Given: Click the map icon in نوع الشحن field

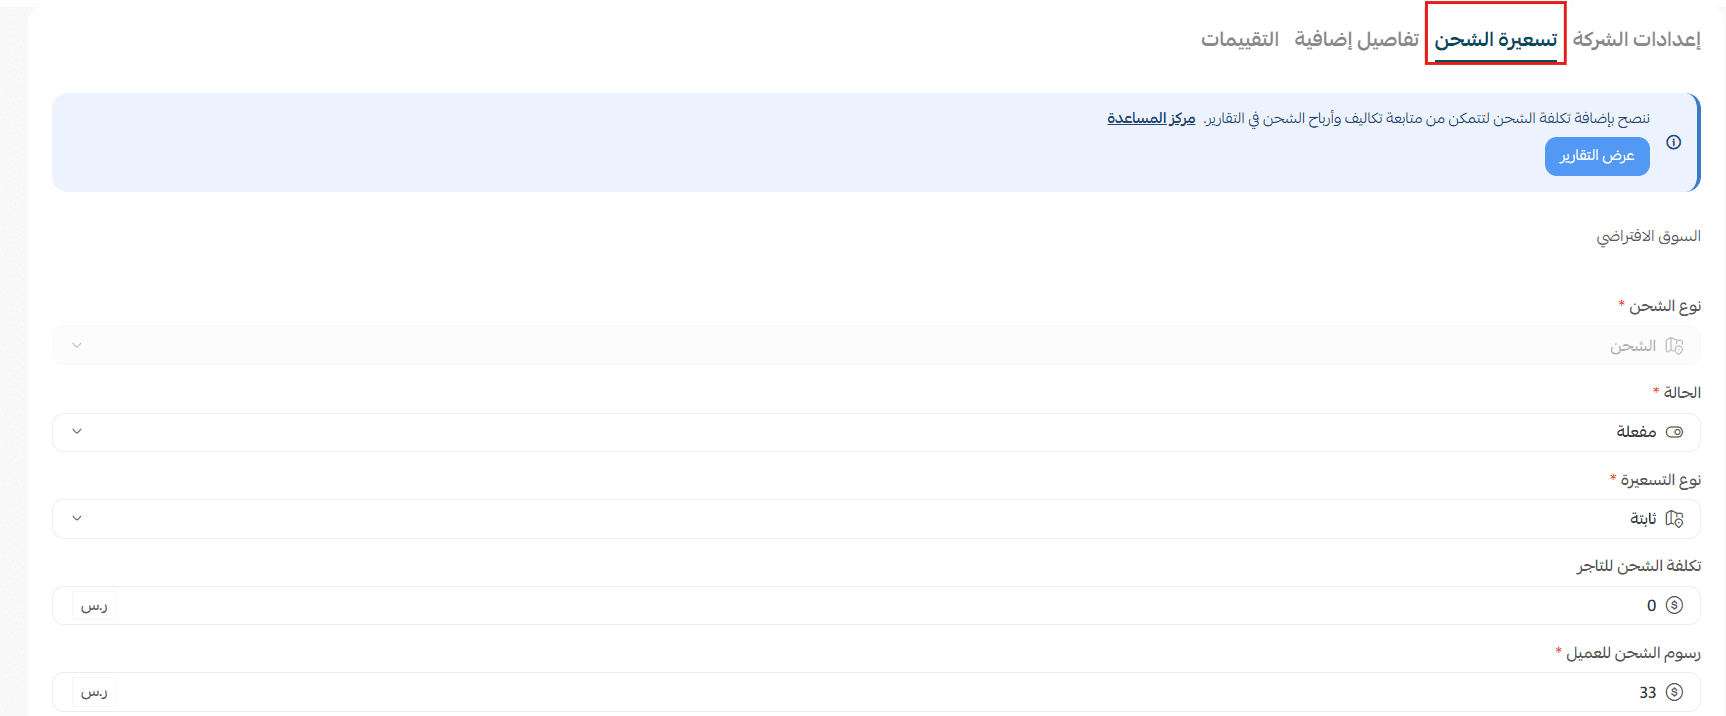Looking at the screenshot, I should (1674, 346).
